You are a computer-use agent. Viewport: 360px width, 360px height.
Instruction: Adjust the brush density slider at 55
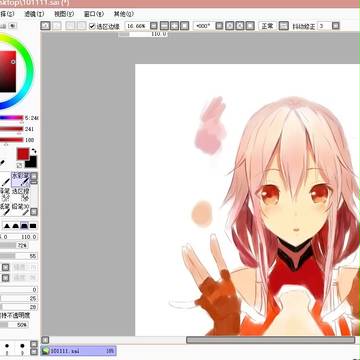(19, 256)
